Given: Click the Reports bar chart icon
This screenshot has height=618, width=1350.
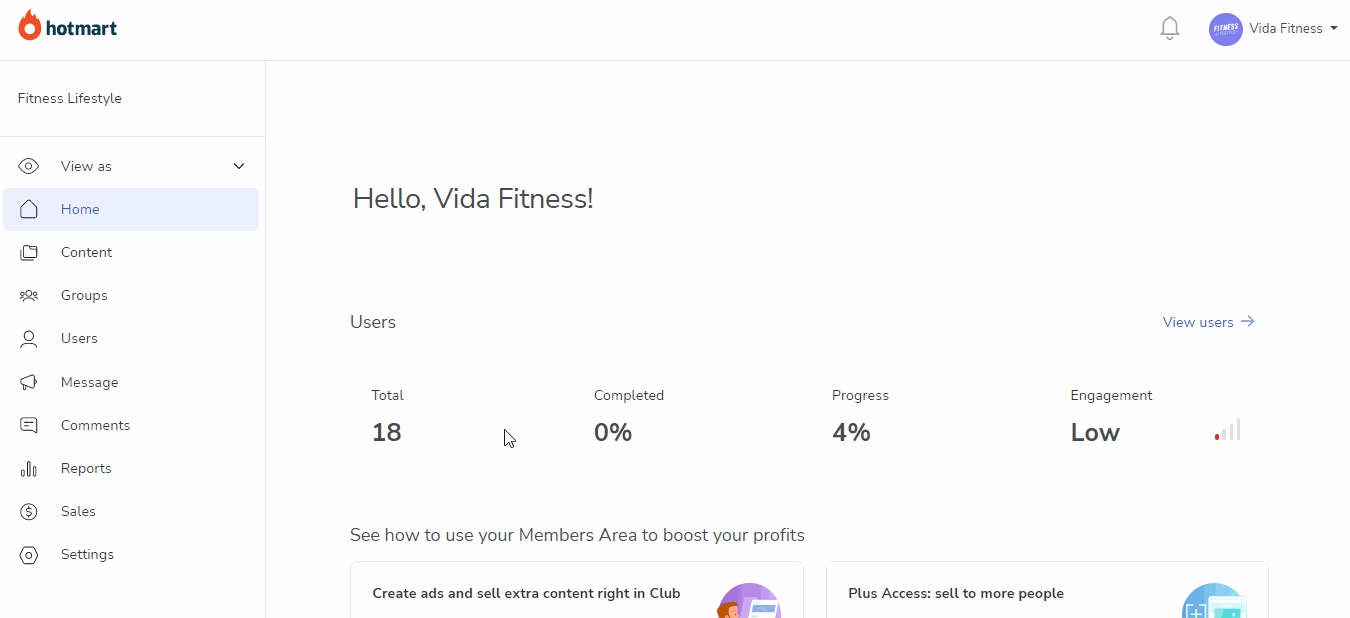Looking at the screenshot, I should [x=29, y=468].
